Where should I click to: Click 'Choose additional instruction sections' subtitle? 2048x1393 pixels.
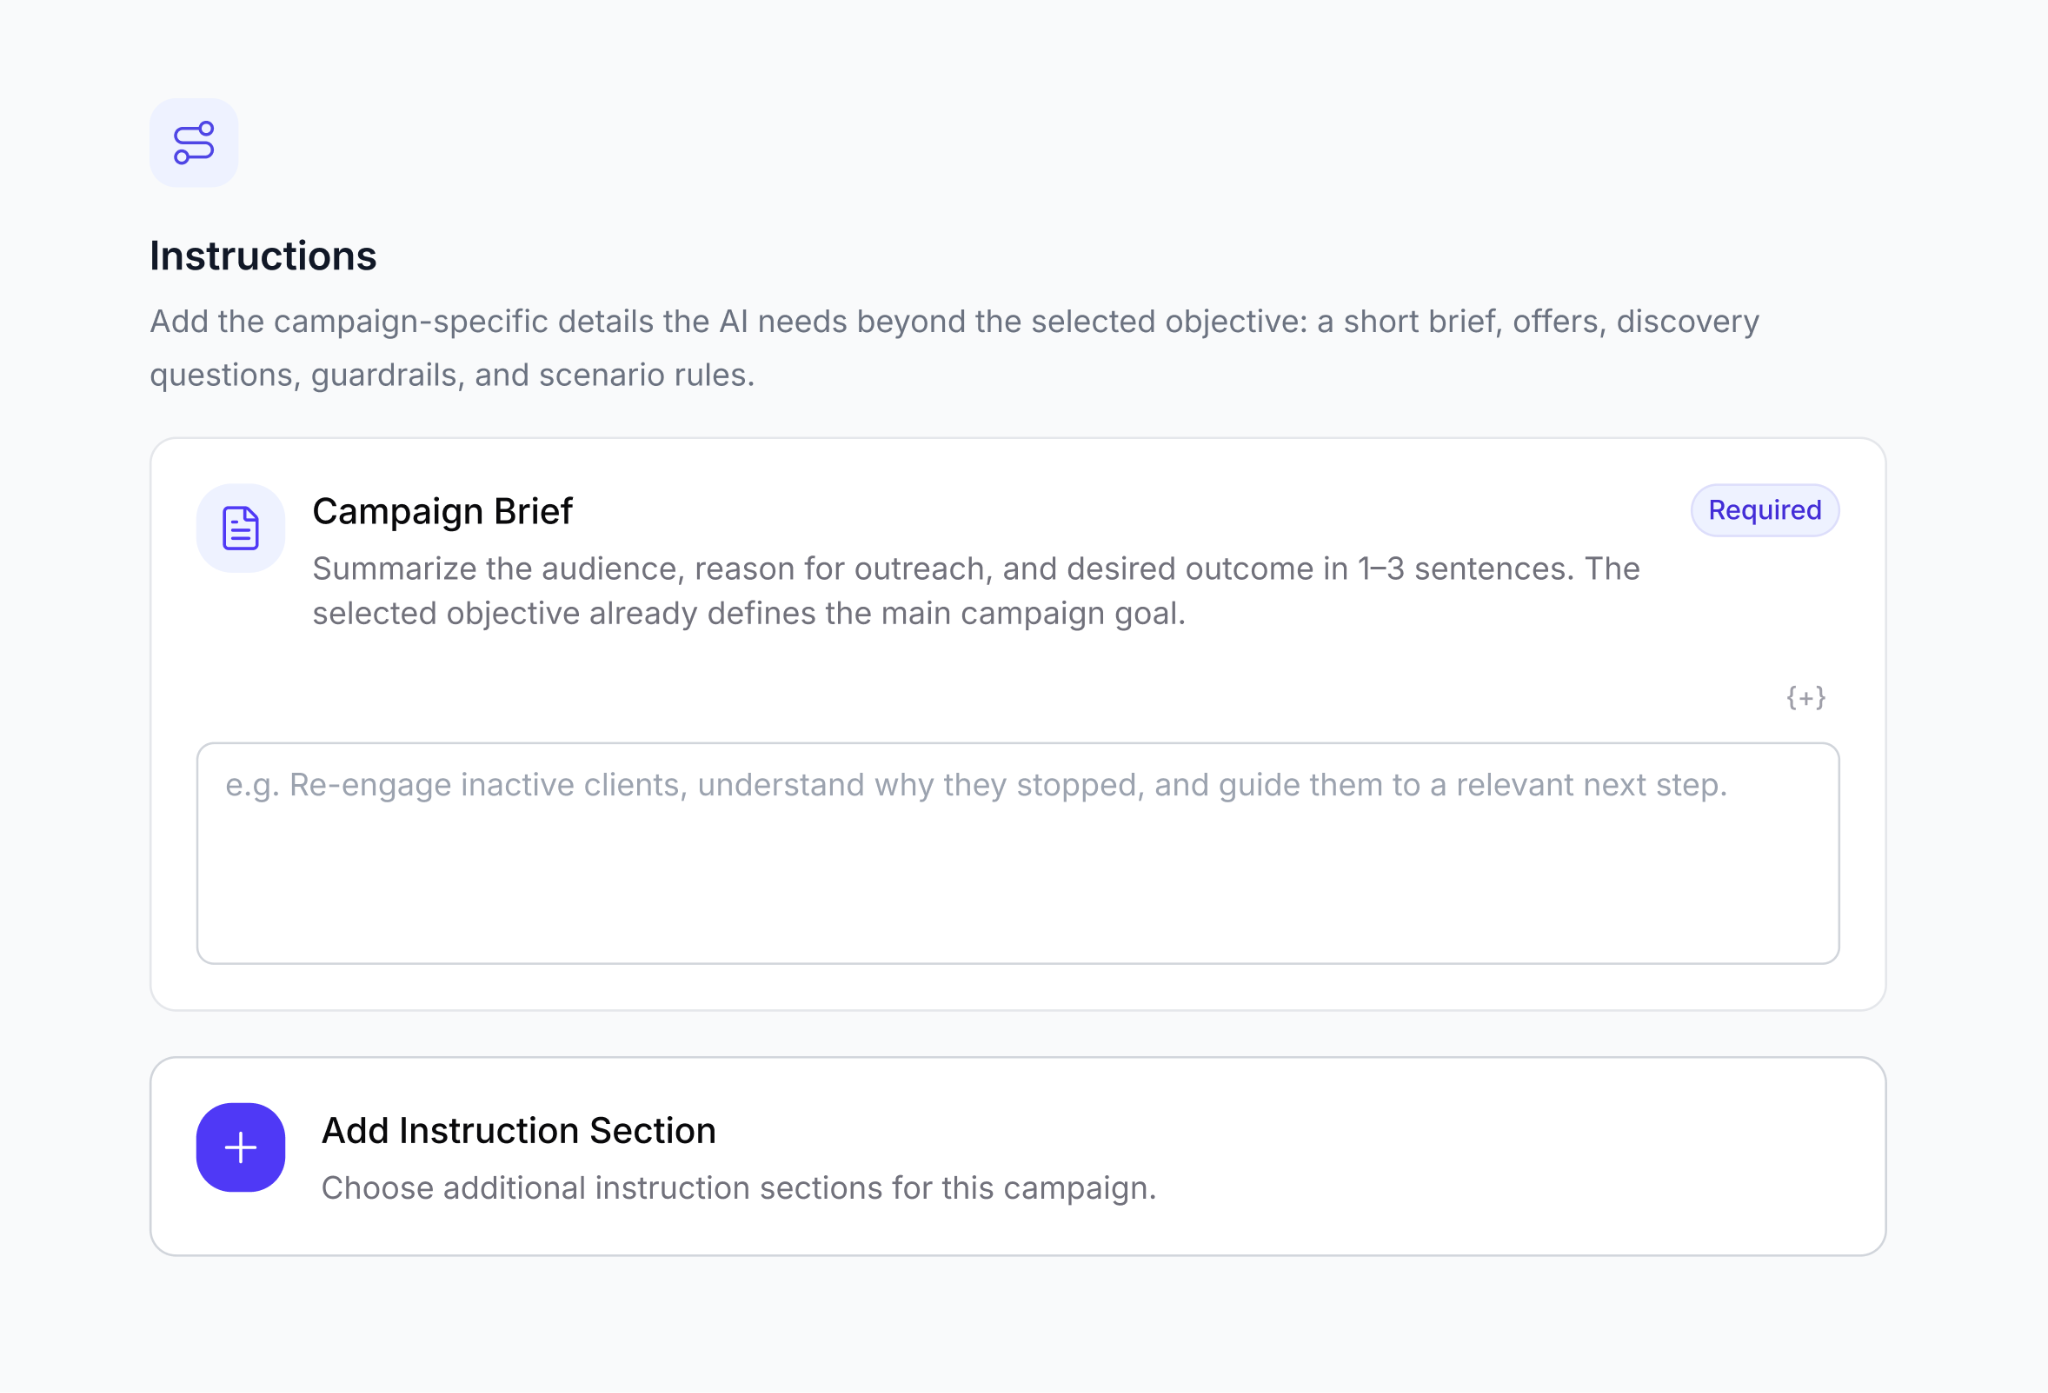(x=738, y=1188)
